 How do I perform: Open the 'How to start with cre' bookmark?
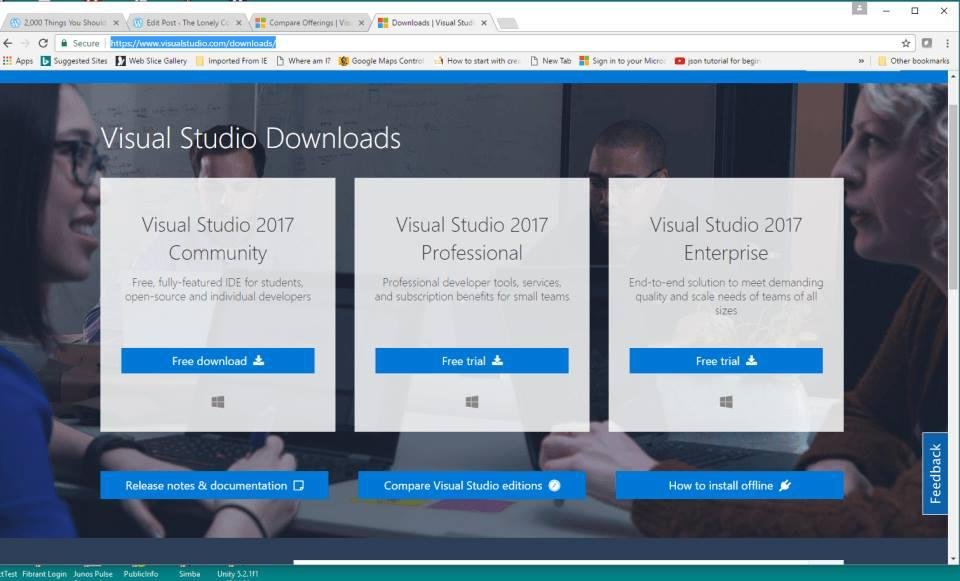click(x=477, y=61)
